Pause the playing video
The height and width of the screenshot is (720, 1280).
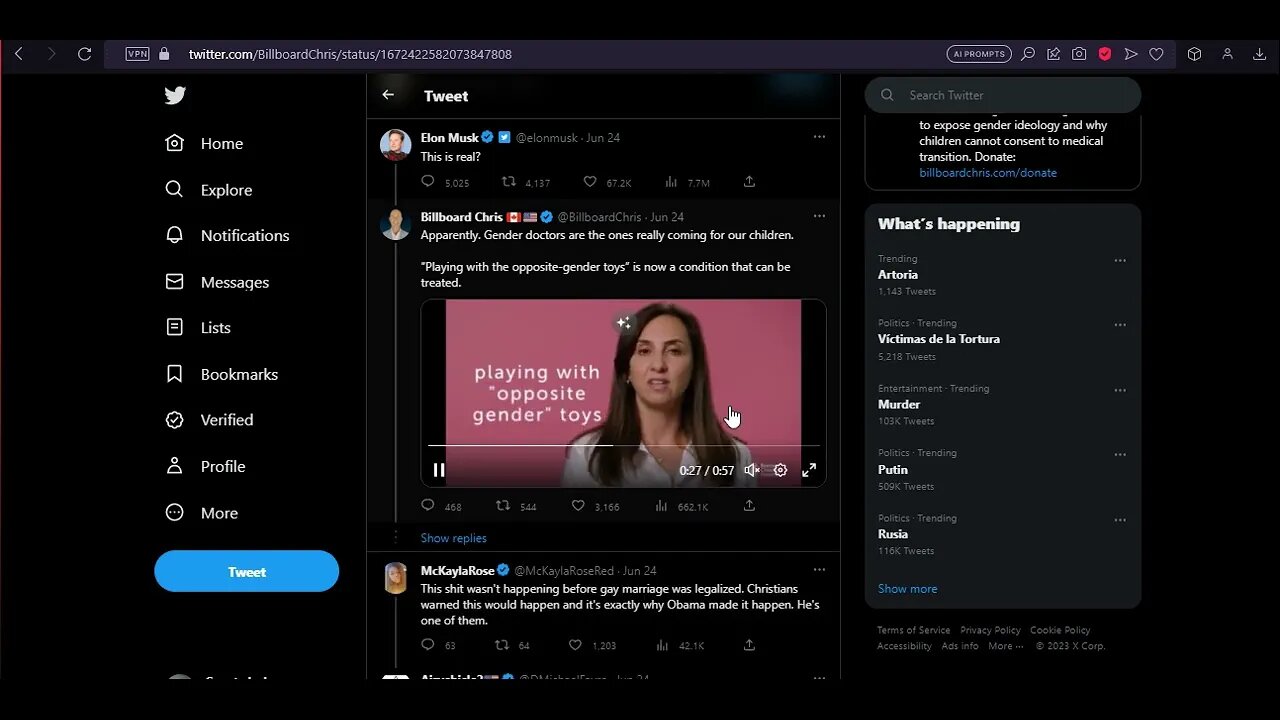click(439, 470)
